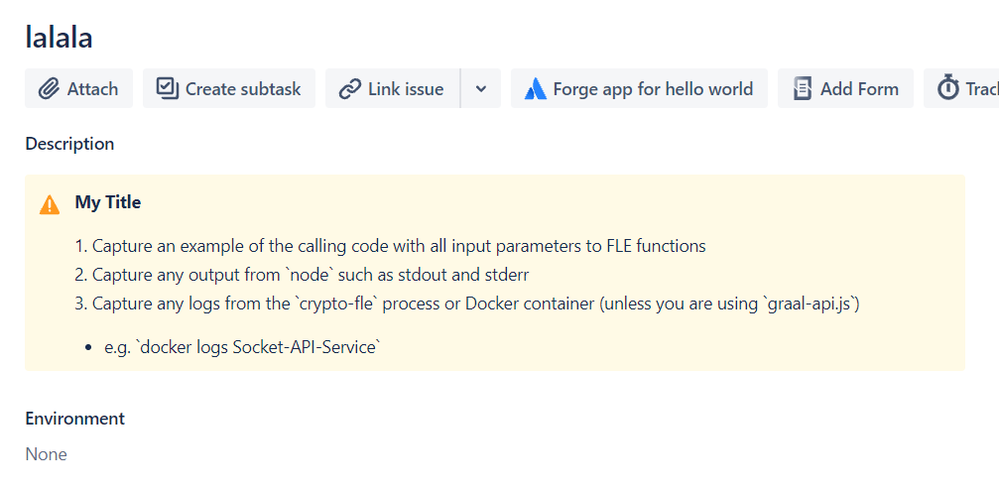This screenshot has height=483, width=999.
Task: Click the docker logs Socket-API-Service bullet
Action: pos(242,347)
